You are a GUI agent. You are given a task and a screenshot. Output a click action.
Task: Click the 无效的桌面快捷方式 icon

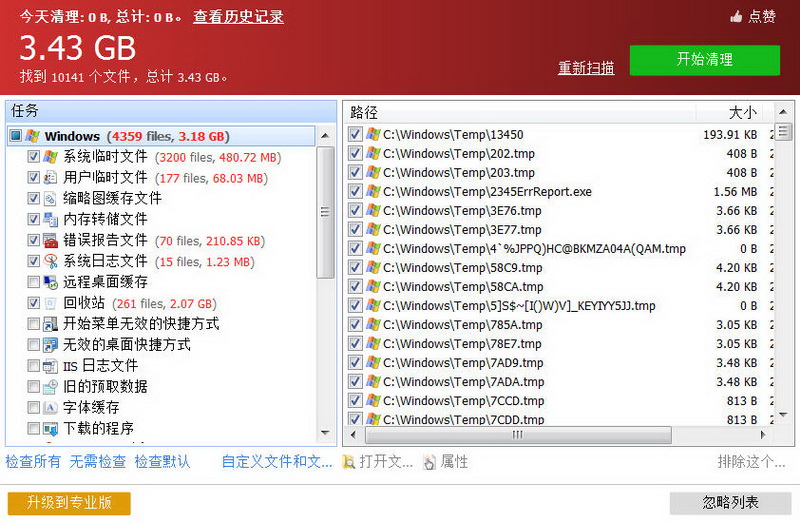click(51, 345)
